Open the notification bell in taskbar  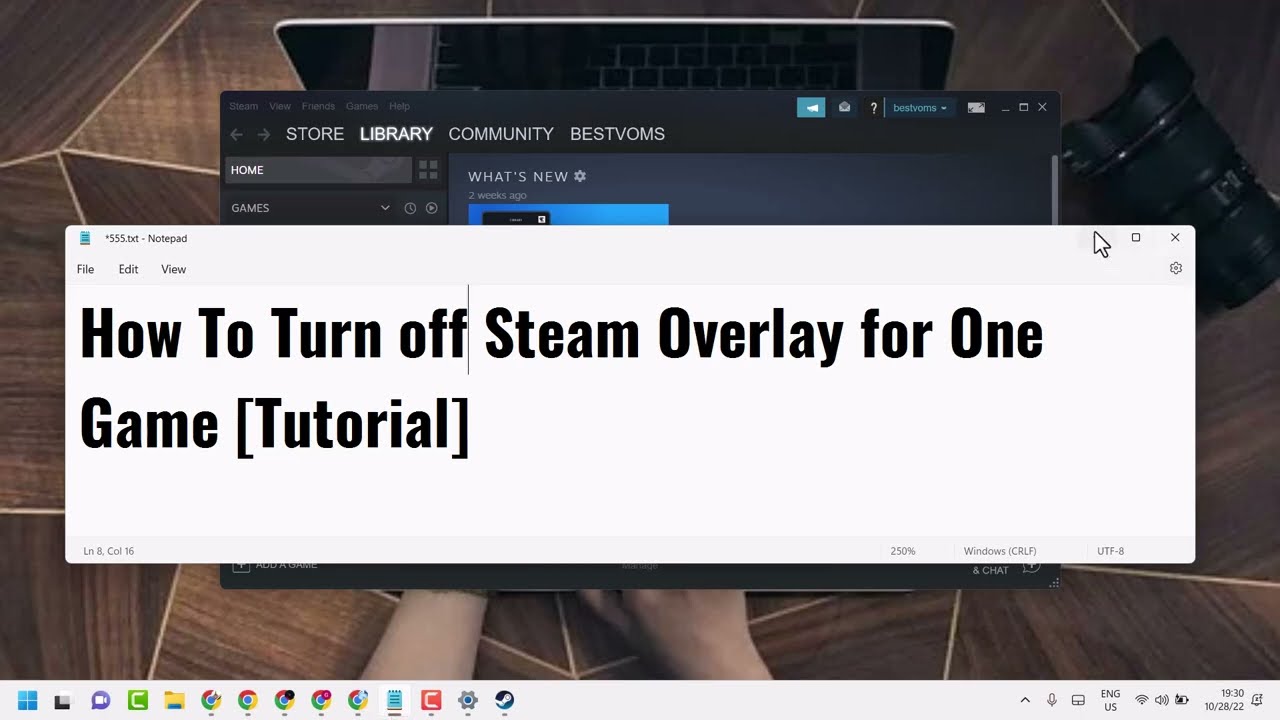click(1257, 701)
